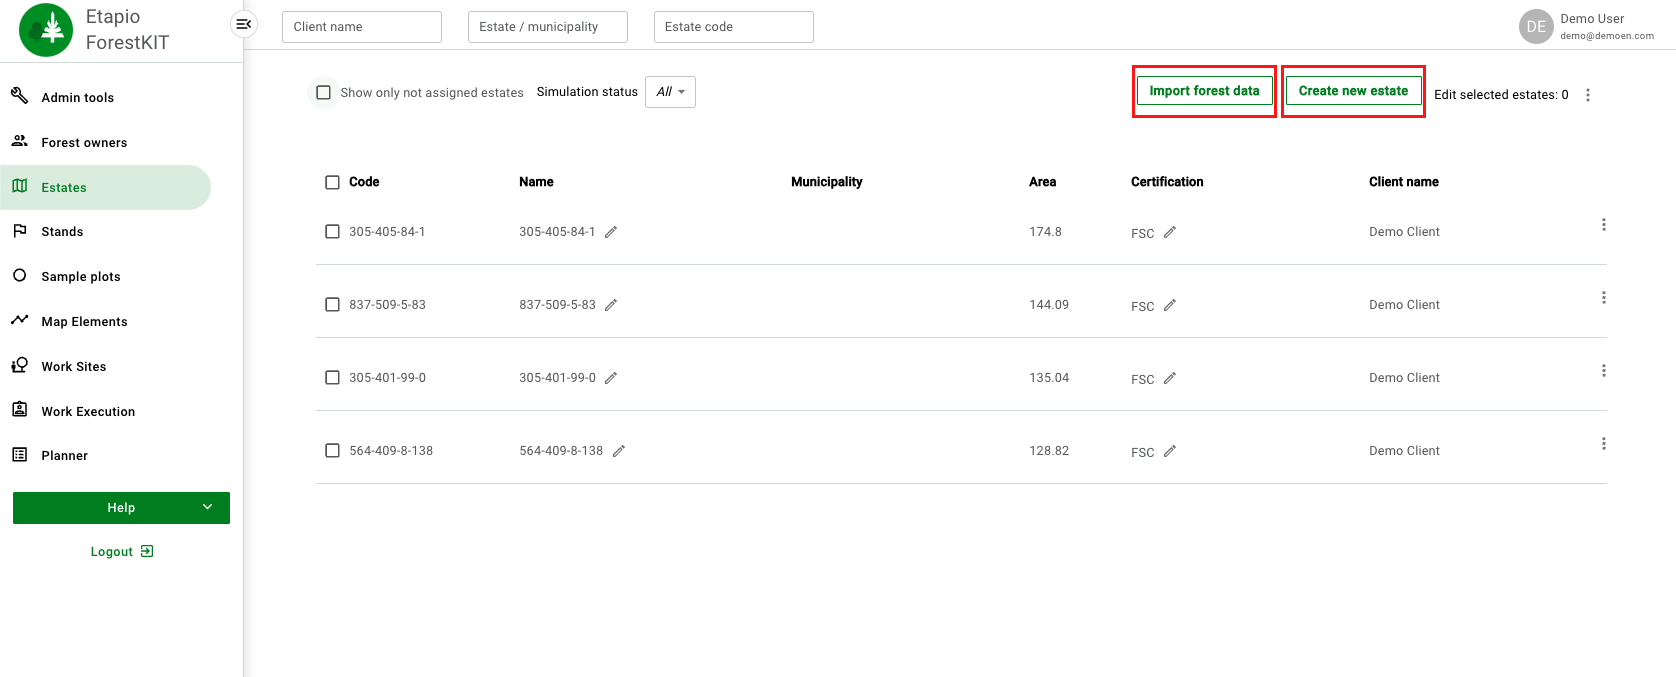Image resolution: width=1676 pixels, height=677 pixels.
Task: Sort by Municipality column header
Action: pos(826,182)
